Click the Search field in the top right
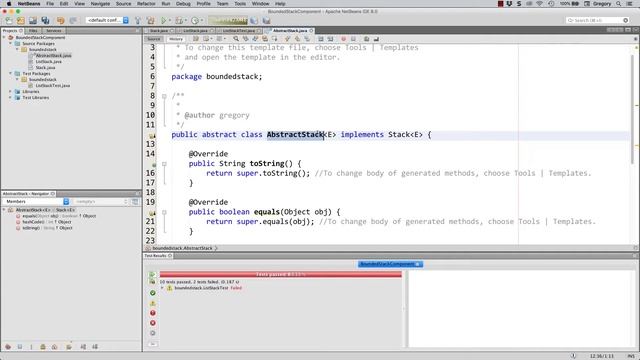Image resolution: width=640 pixels, height=360 pixels. coord(597,20)
